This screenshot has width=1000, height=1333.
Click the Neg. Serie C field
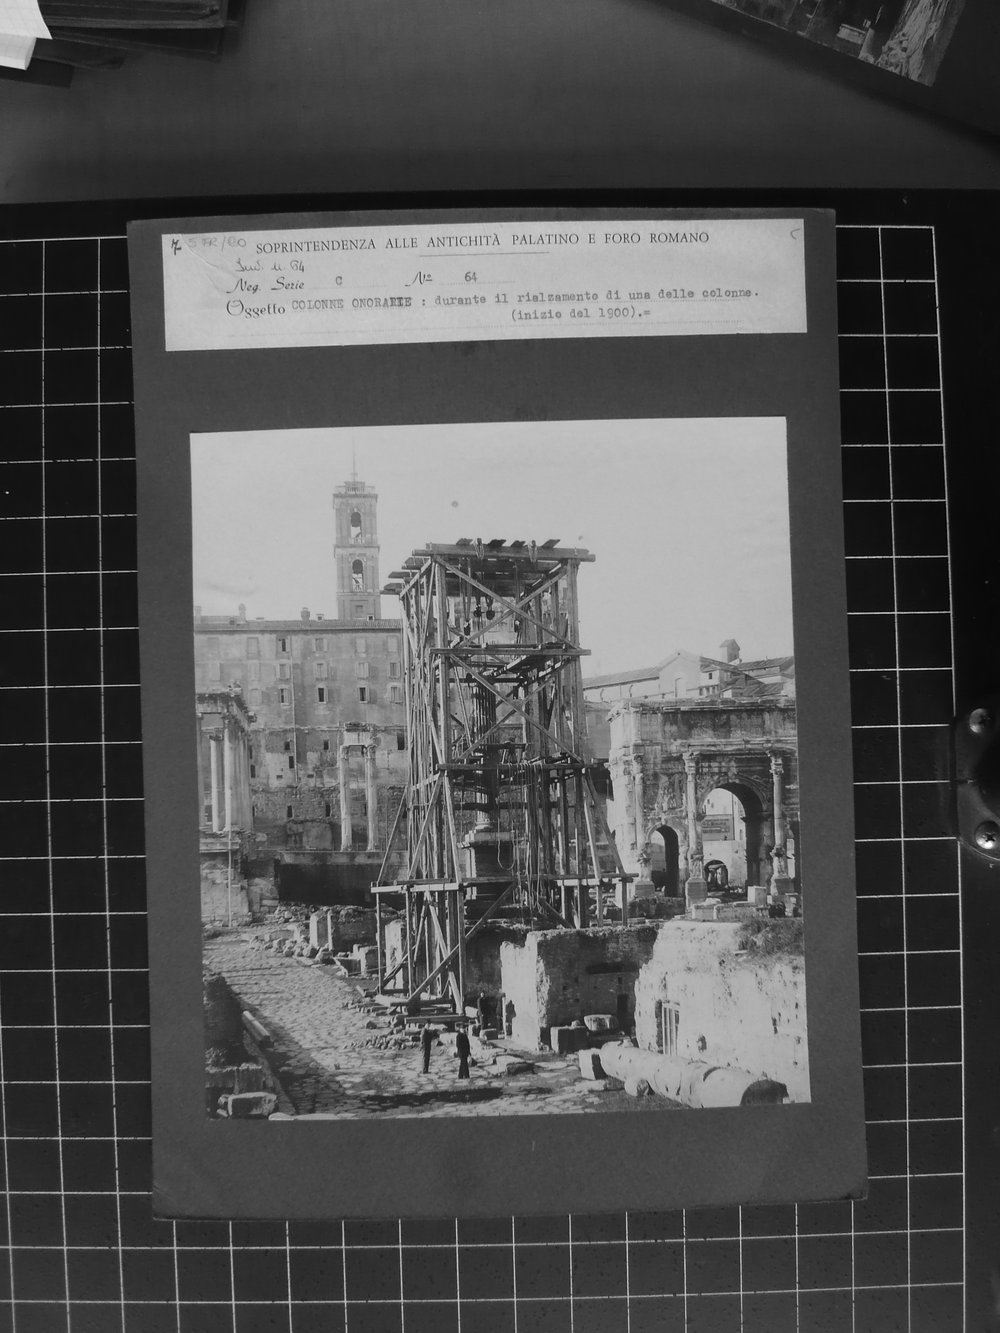[x=290, y=284]
